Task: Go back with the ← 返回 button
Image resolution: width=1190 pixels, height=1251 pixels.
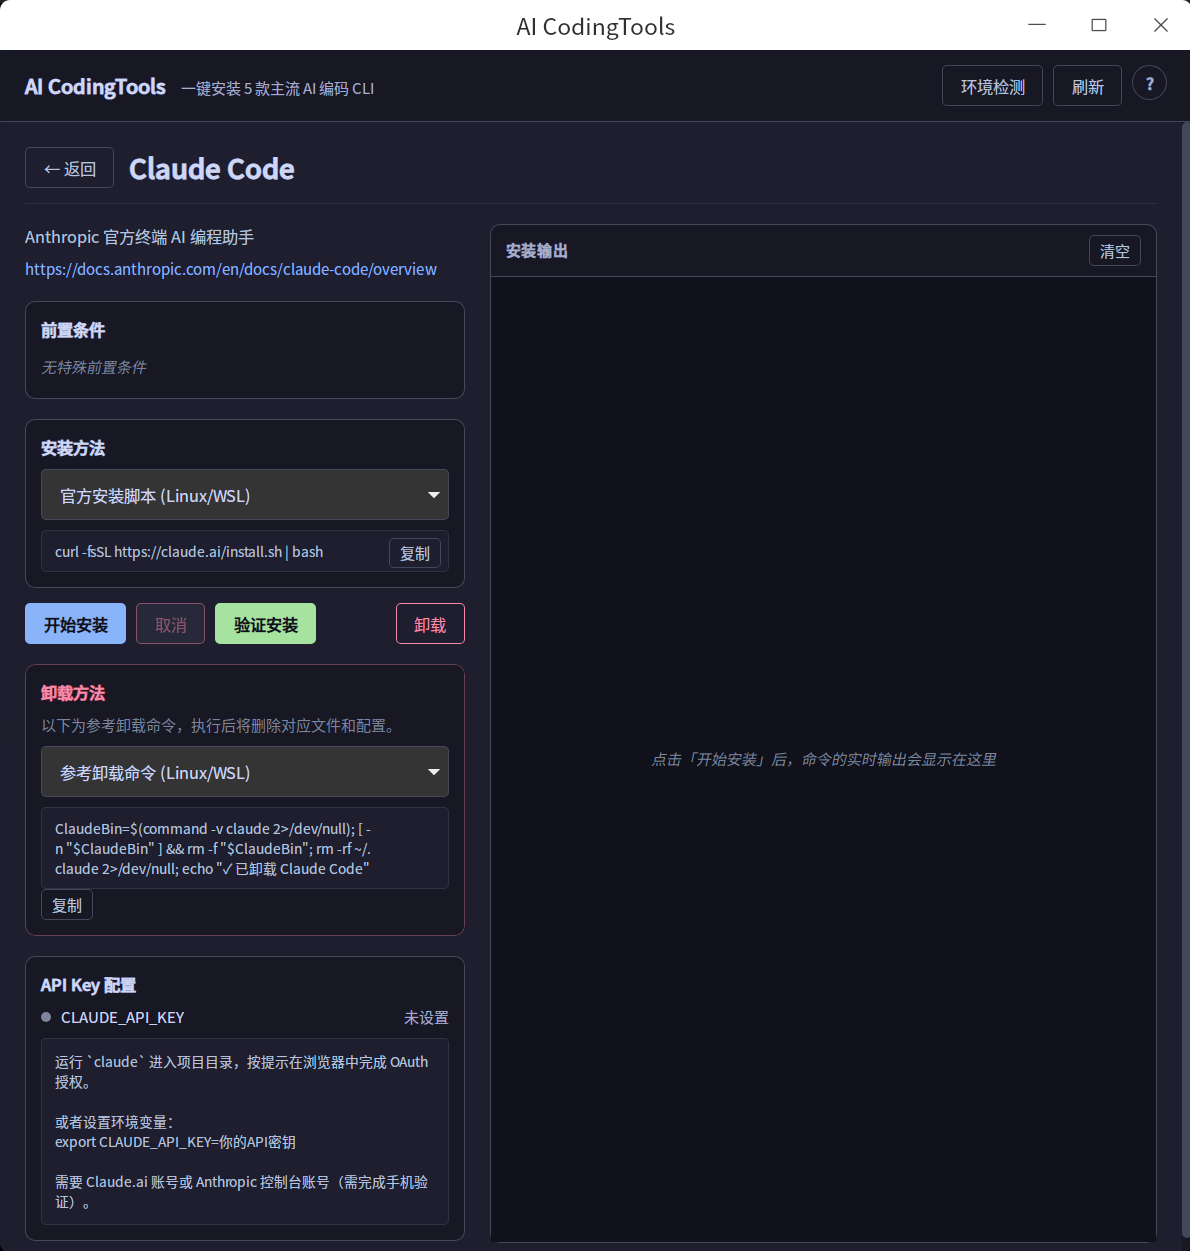Action: click(x=69, y=168)
